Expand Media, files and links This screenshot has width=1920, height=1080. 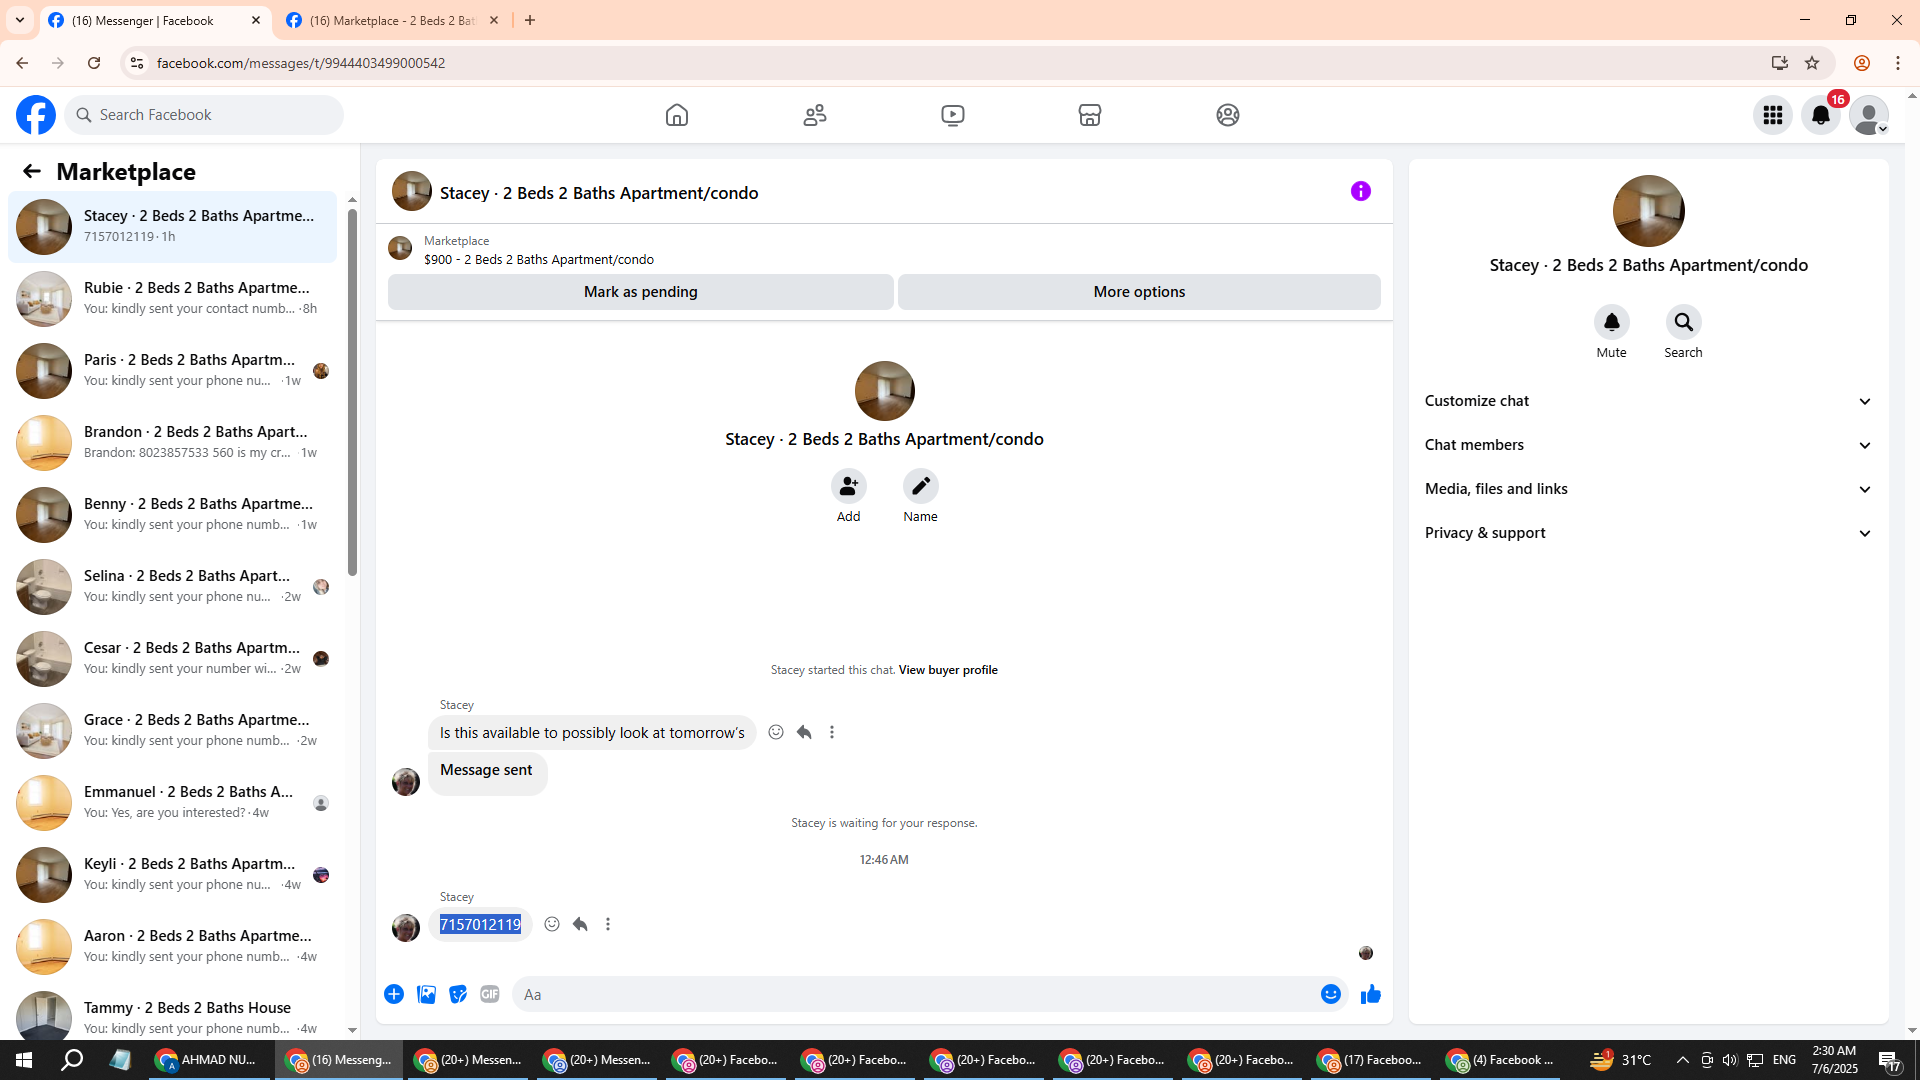[x=1647, y=489]
